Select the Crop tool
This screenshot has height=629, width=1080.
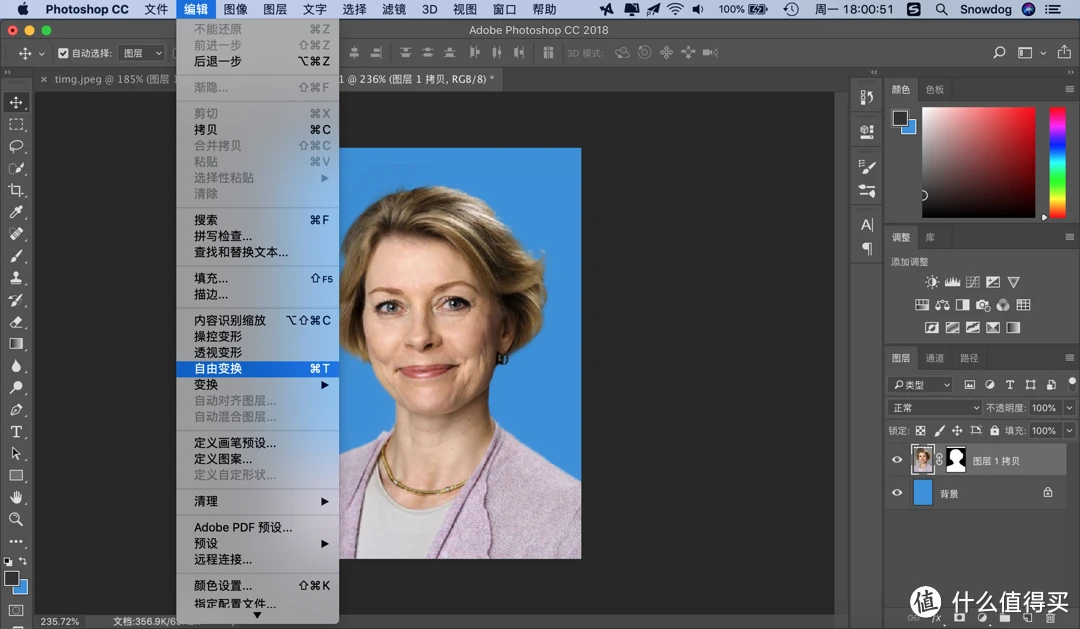[16, 190]
